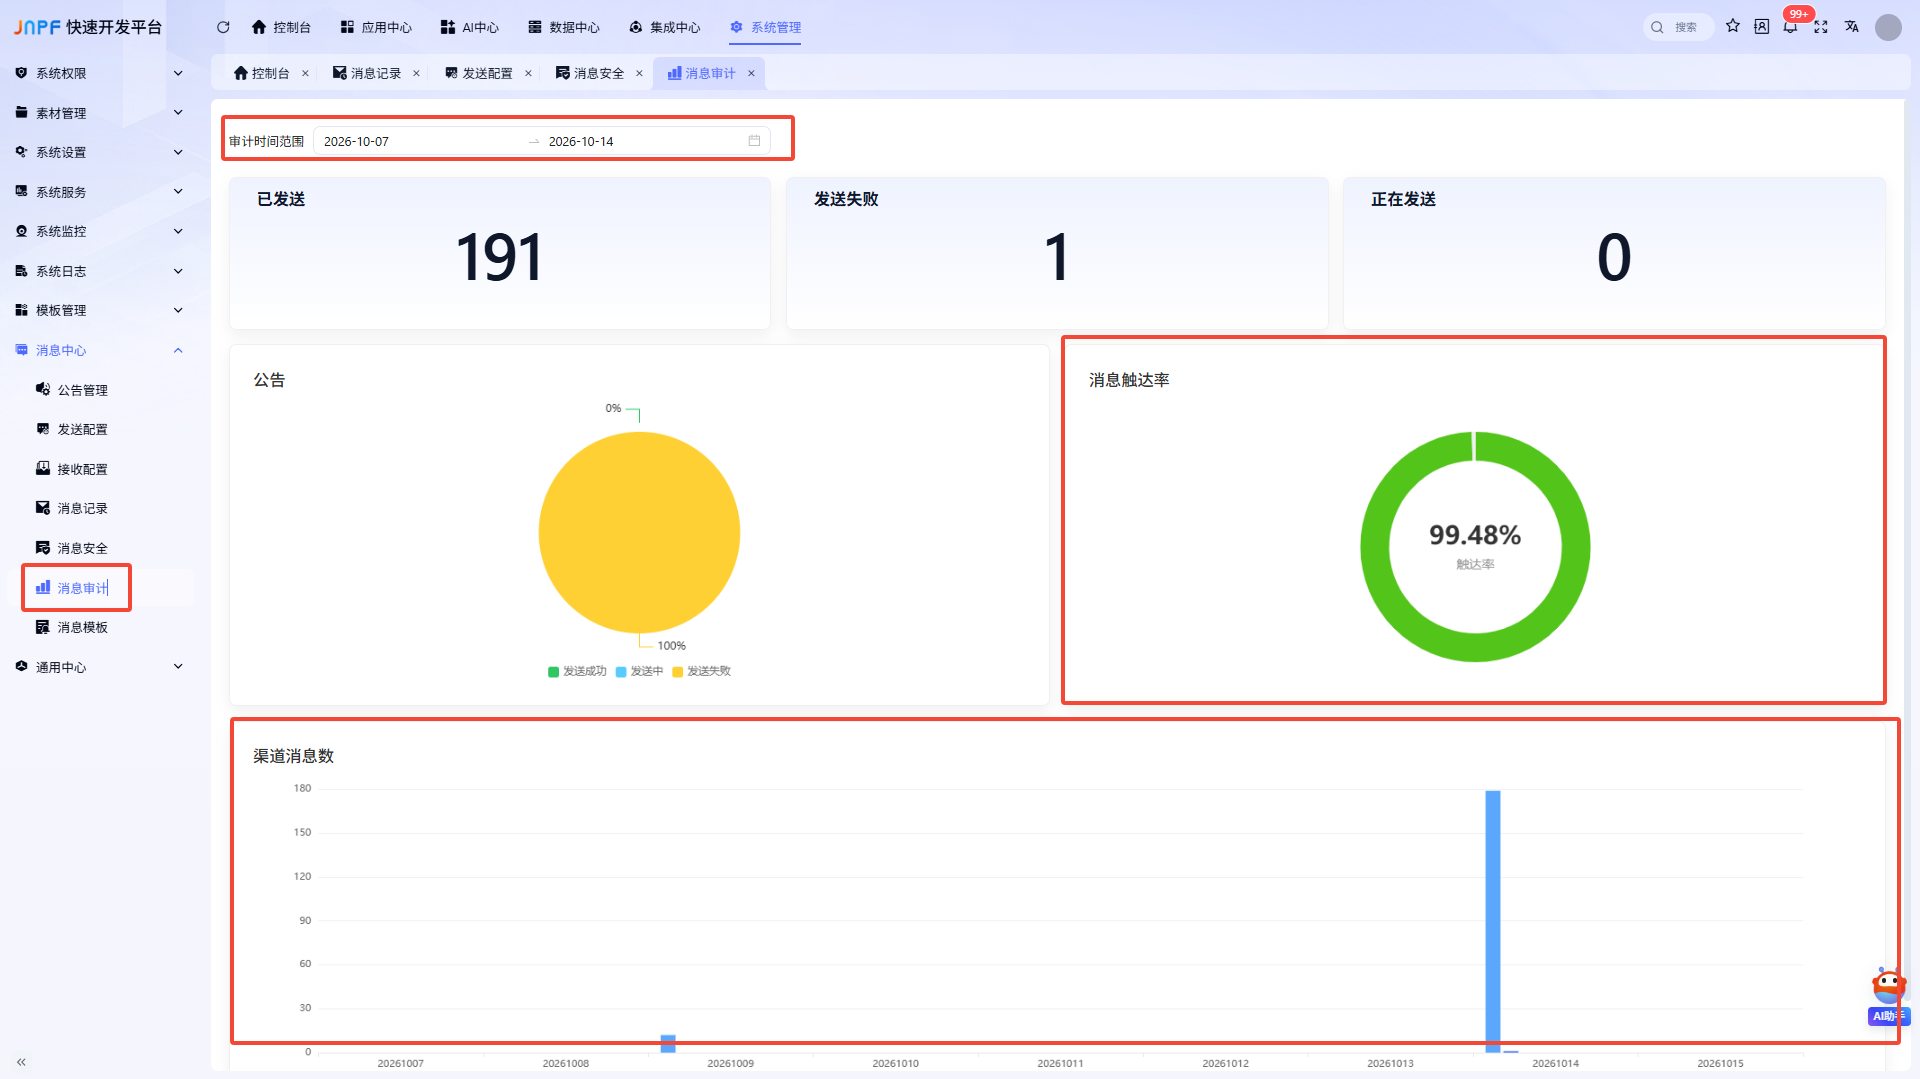Open AI中心 in top navigation
The height and width of the screenshot is (1079, 1920).
[x=470, y=27]
